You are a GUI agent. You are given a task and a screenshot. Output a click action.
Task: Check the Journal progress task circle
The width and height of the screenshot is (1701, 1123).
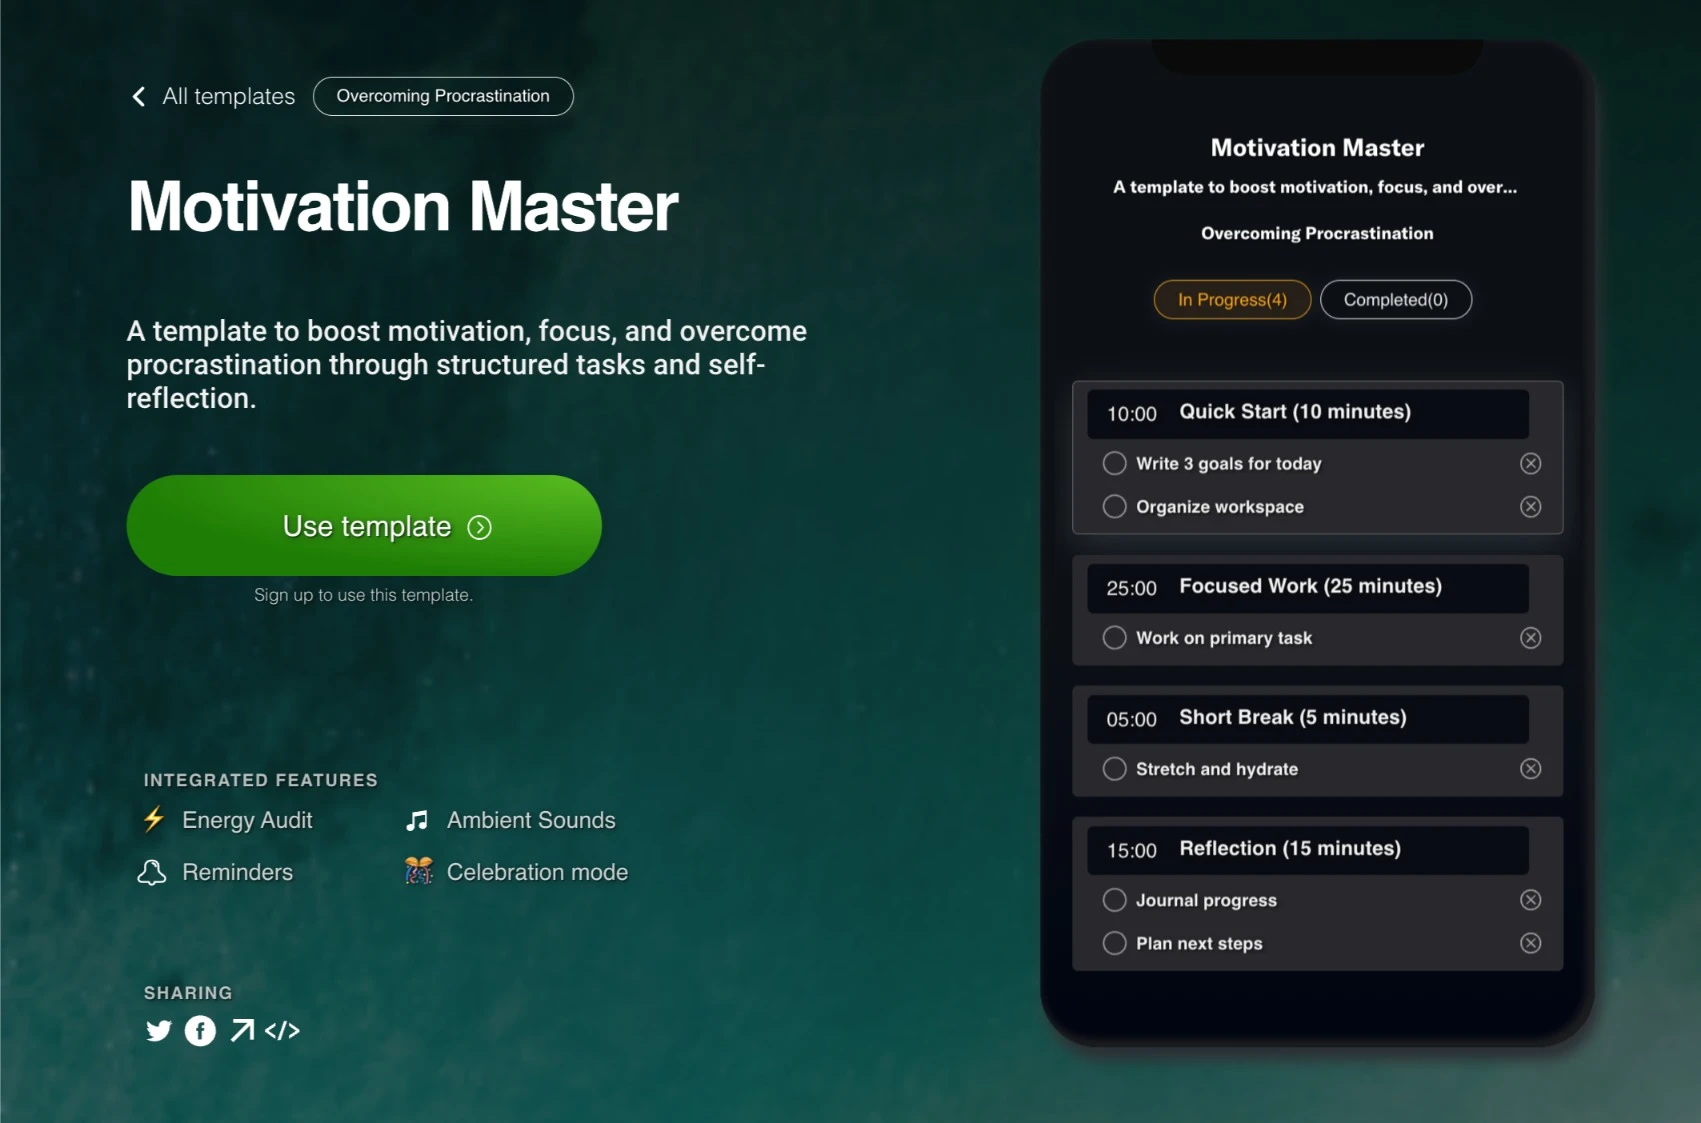coord(1114,900)
